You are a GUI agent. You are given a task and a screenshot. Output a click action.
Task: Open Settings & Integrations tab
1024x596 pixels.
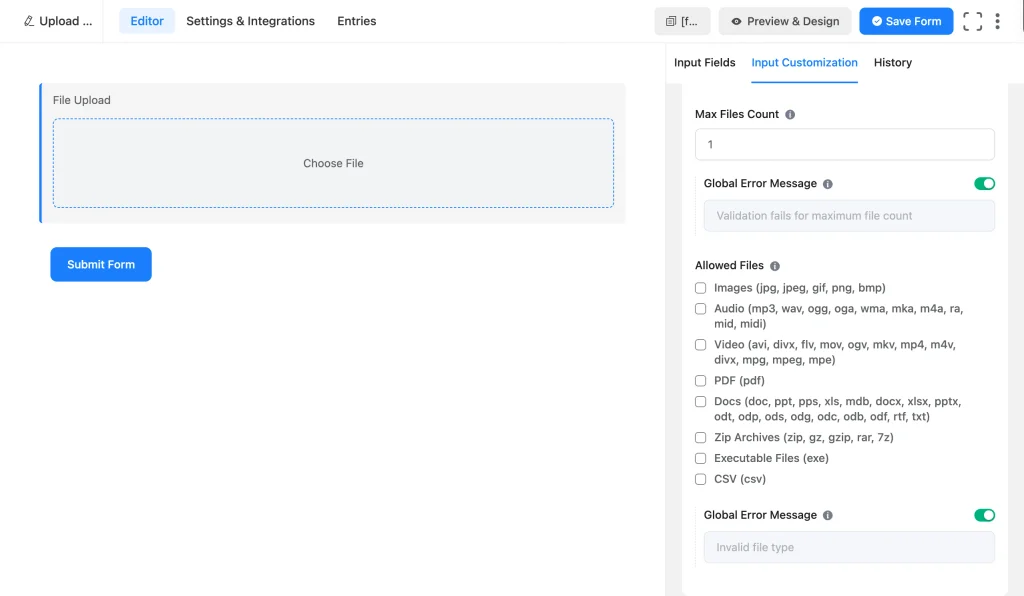coord(250,21)
